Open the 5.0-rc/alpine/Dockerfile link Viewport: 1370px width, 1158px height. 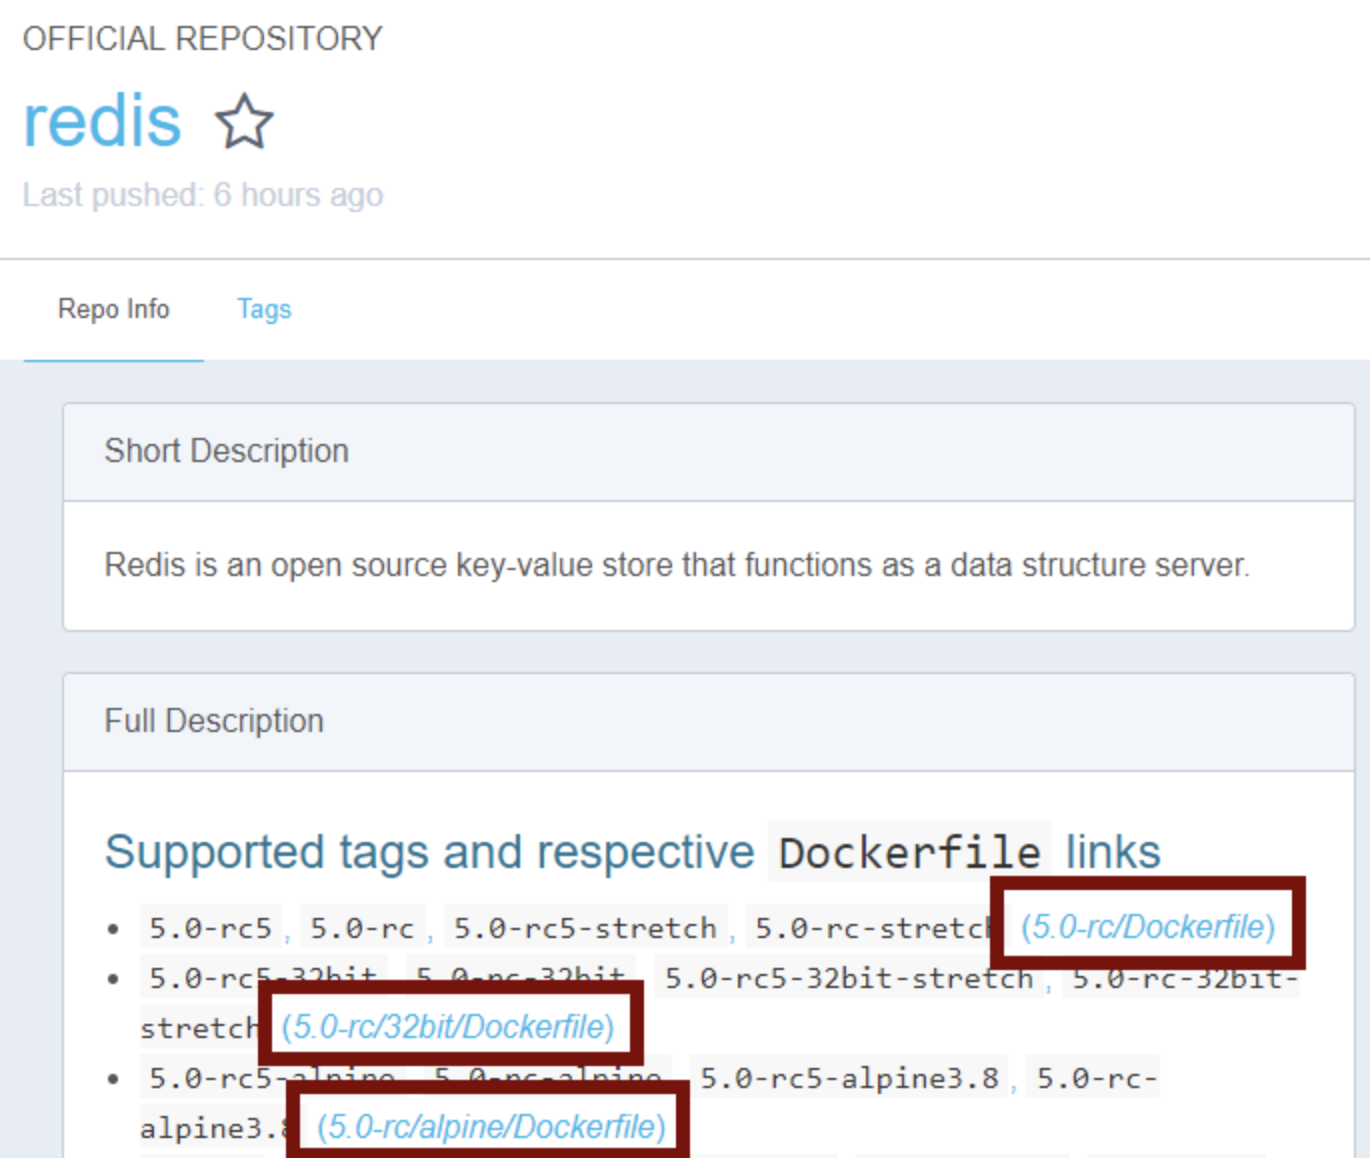pos(491,1127)
